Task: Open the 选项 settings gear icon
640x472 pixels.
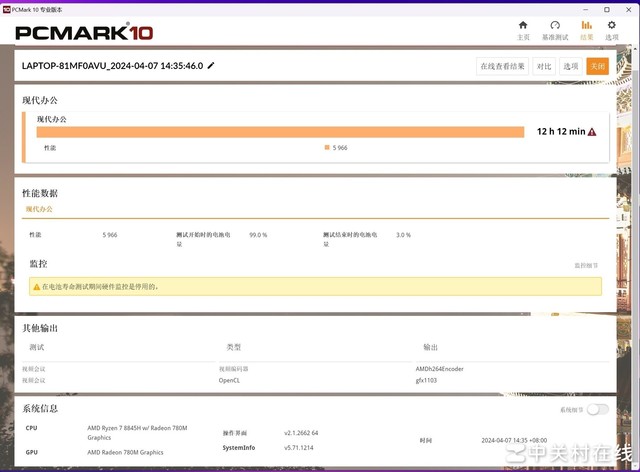Action: coord(611,25)
